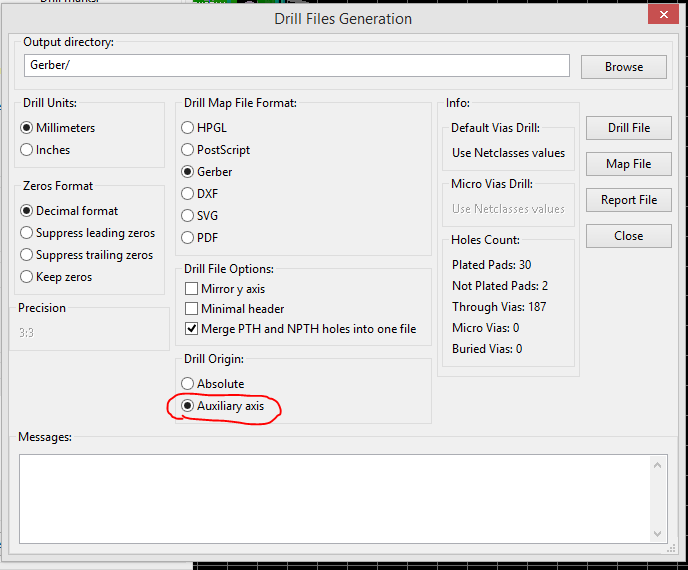Select Suppress leading zeros

[x=87, y=233]
